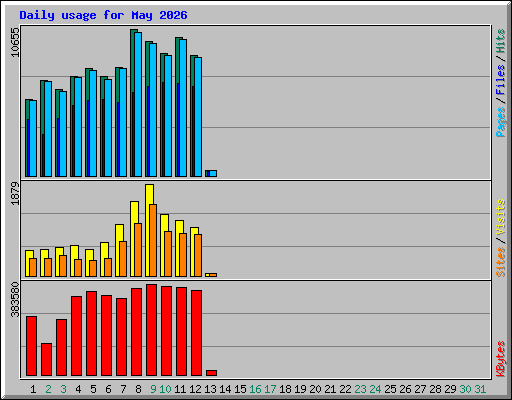Click the day 17 axis label
The height and width of the screenshot is (400, 512).
[270, 389]
